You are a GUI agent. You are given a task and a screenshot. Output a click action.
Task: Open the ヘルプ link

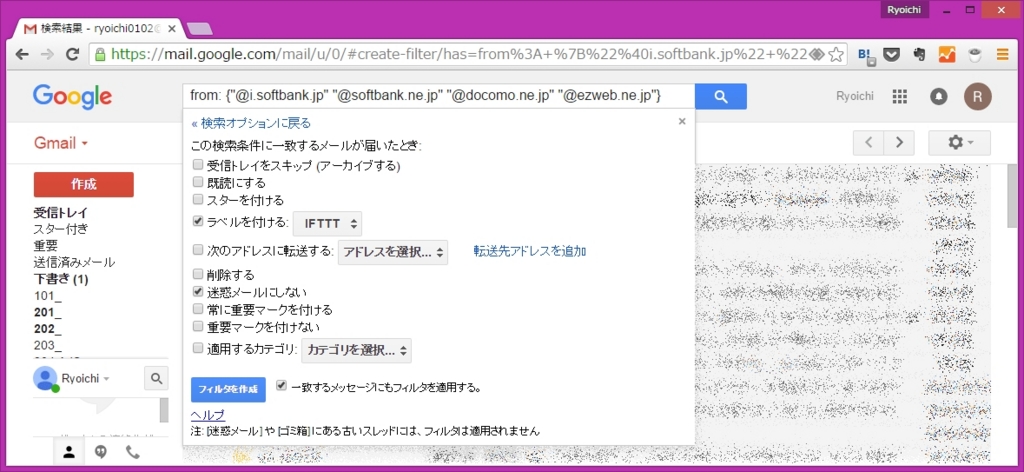coord(208,415)
